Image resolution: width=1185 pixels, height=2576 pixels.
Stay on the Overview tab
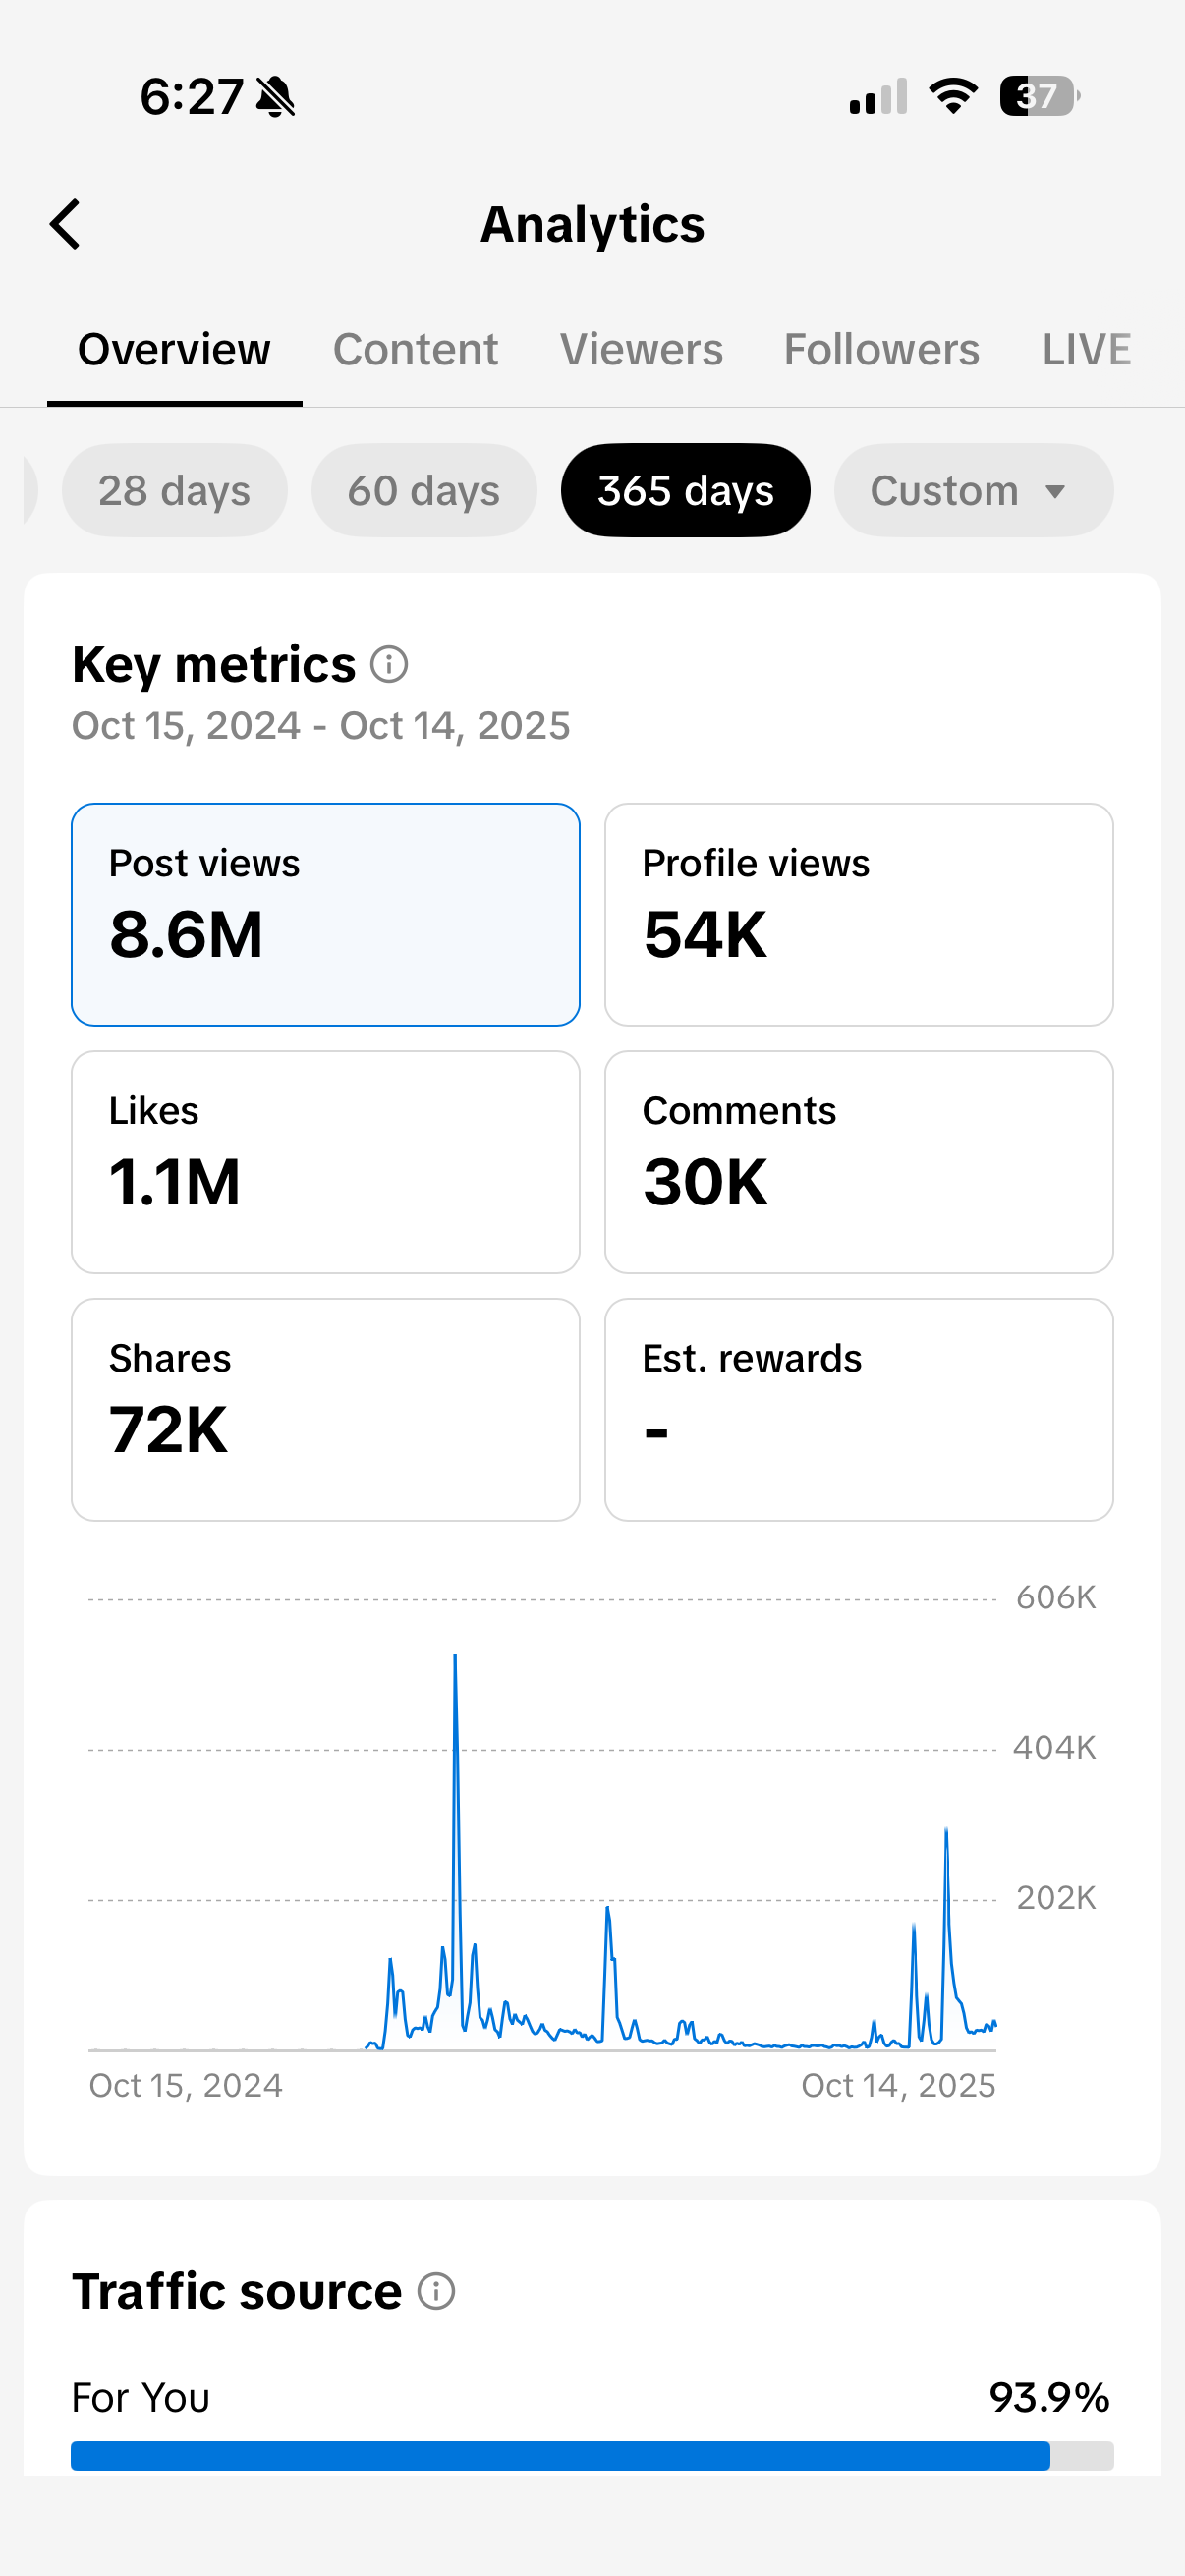click(173, 349)
